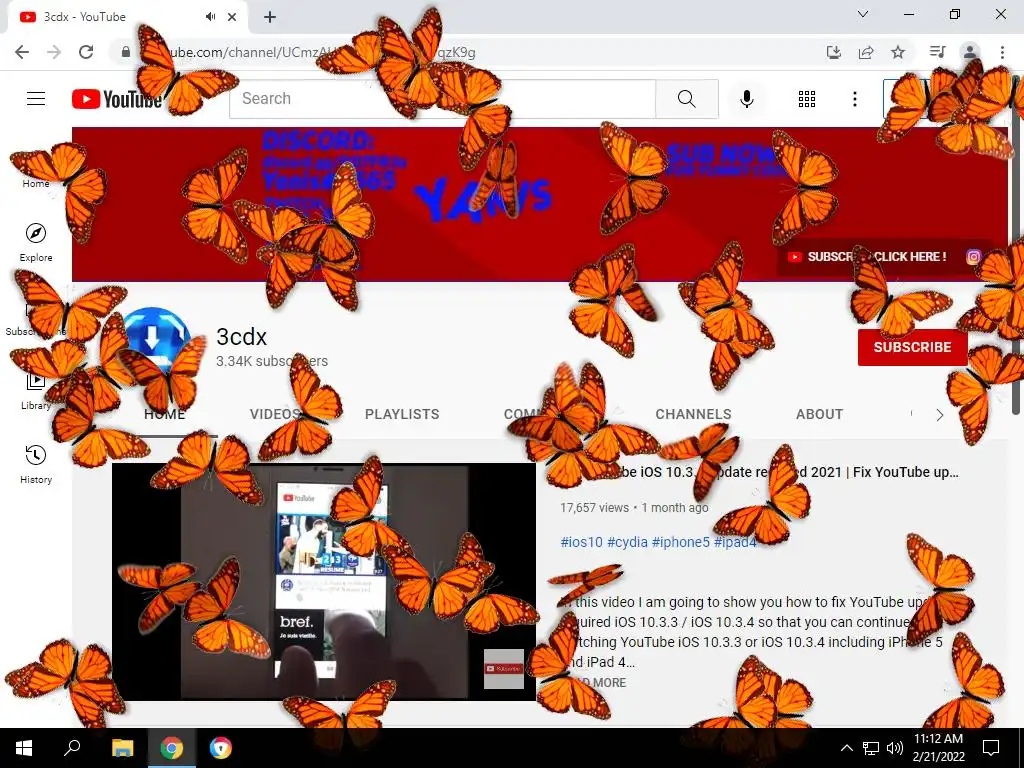
Task: Open Chrome's tab search dropdown arrow
Action: click(863, 14)
